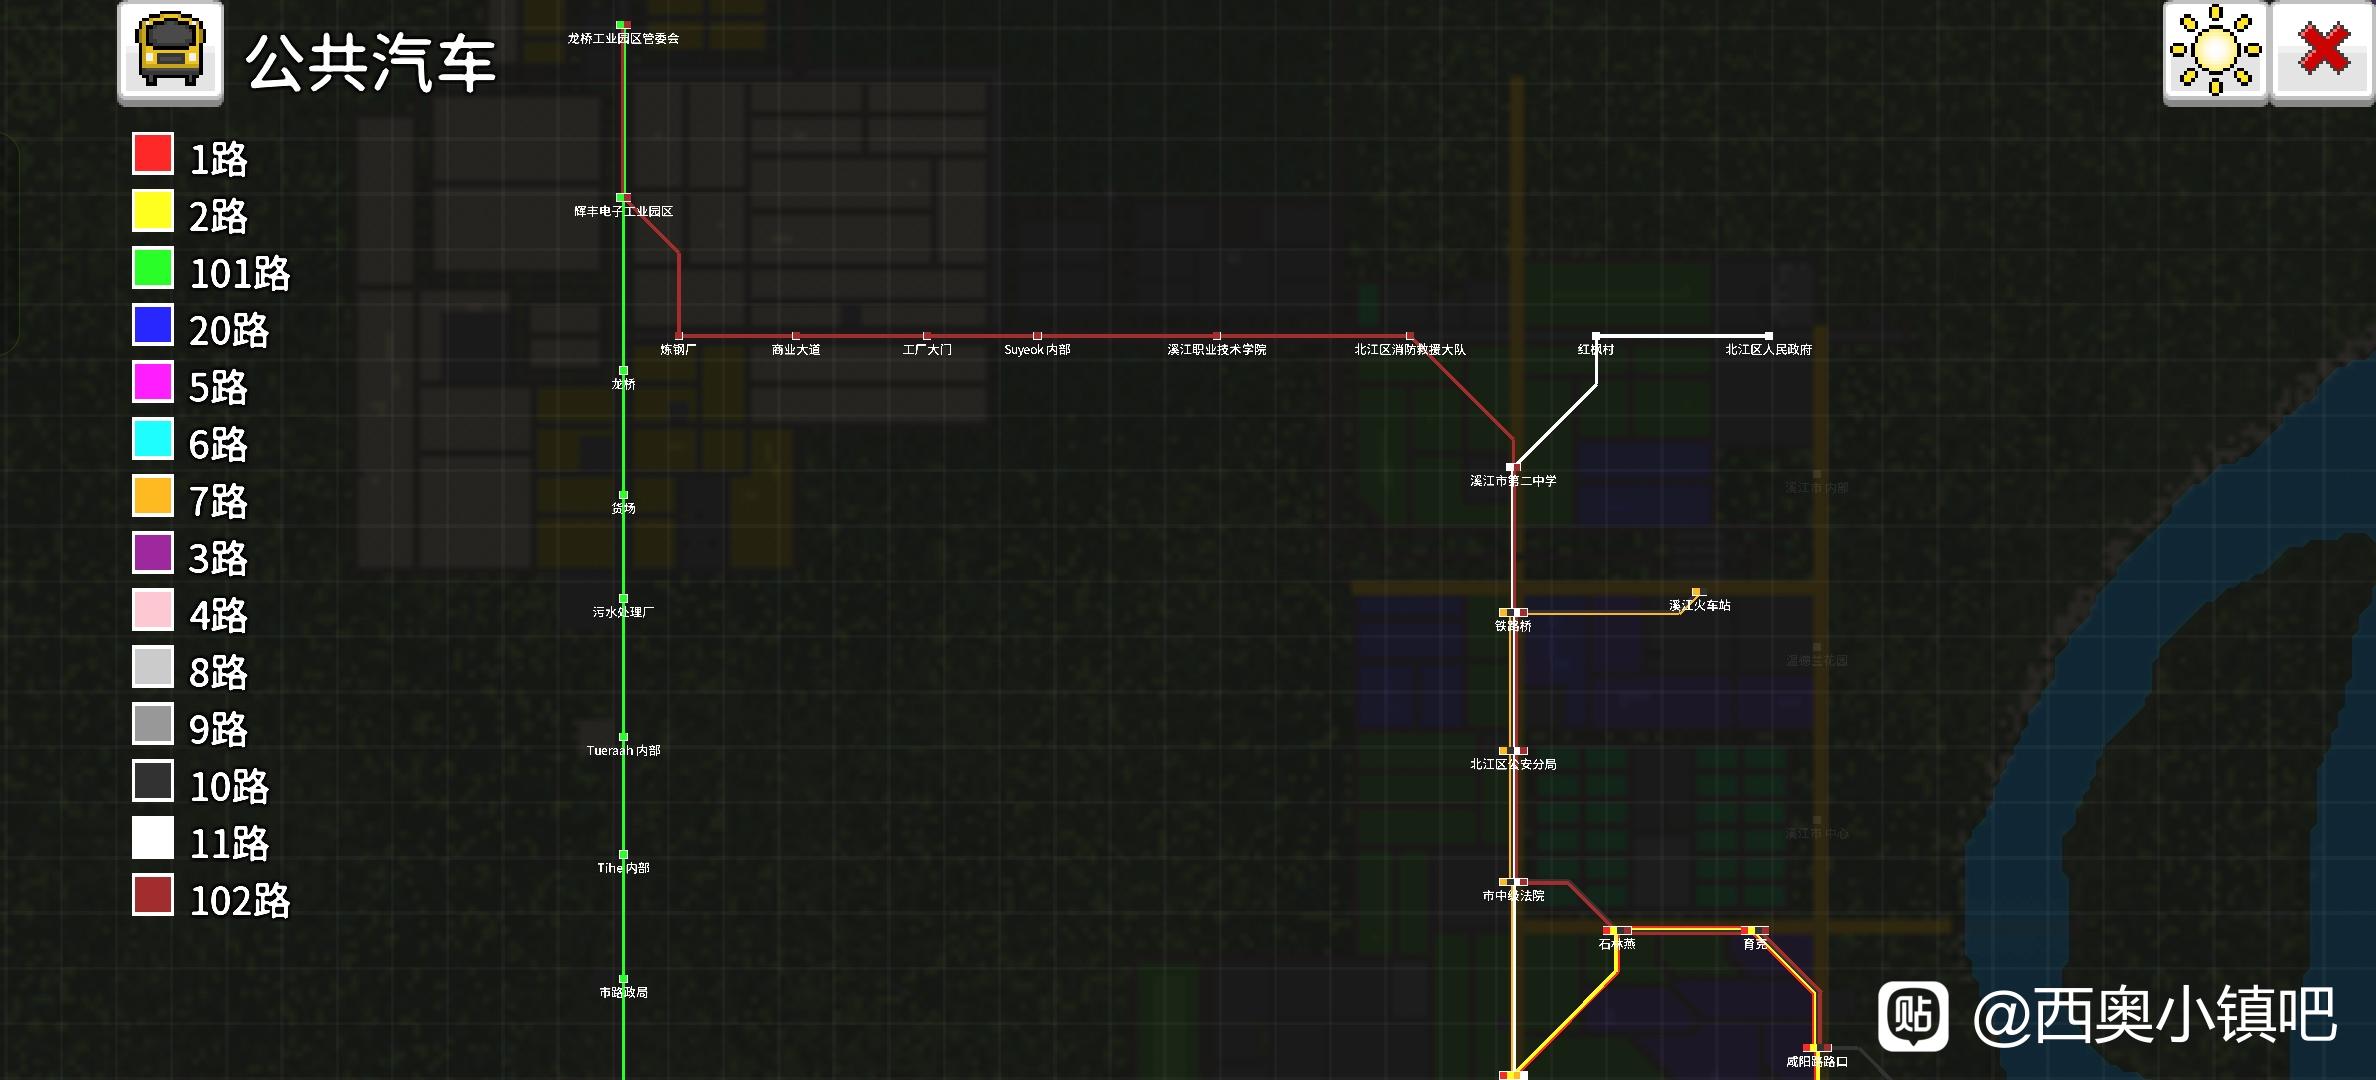This screenshot has height=1080, width=2376.
Task: Click the 红枫村 bus stop marker
Action: click(1596, 336)
